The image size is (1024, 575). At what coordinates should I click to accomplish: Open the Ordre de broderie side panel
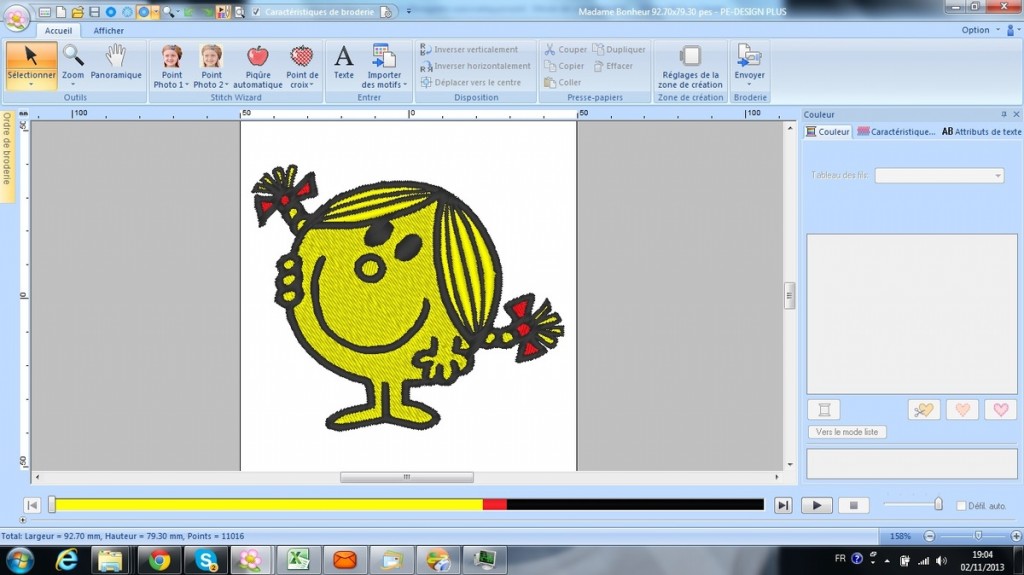pyautogui.click(x=7, y=148)
